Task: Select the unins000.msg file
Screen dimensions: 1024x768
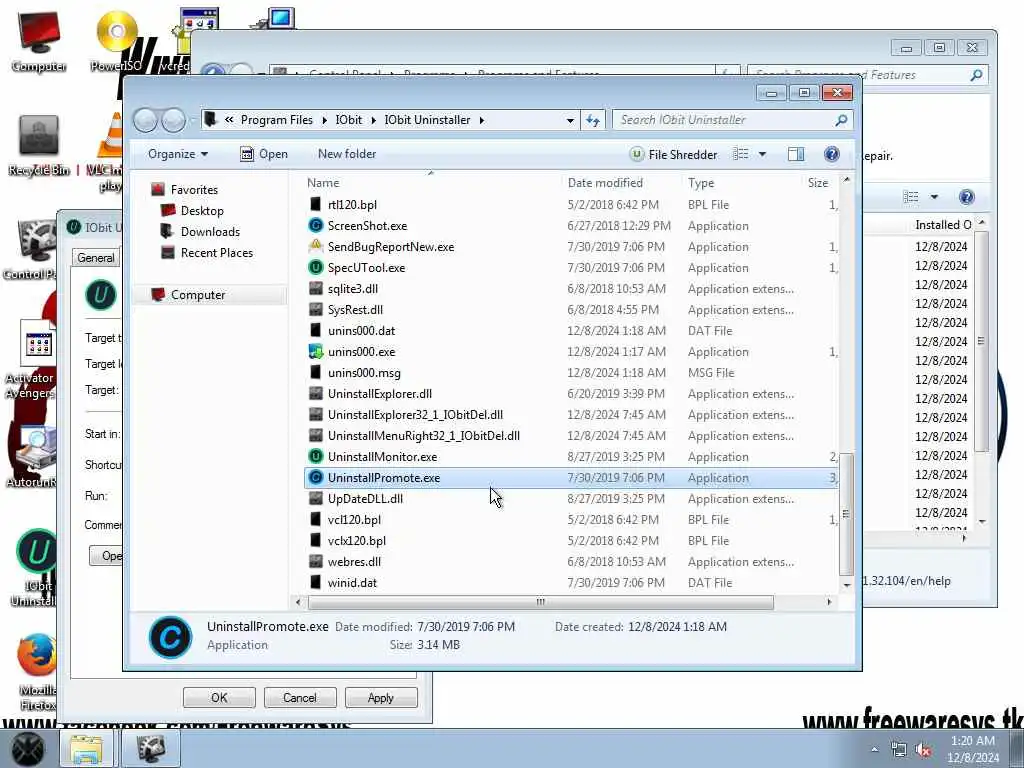Action: coord(571,373)
